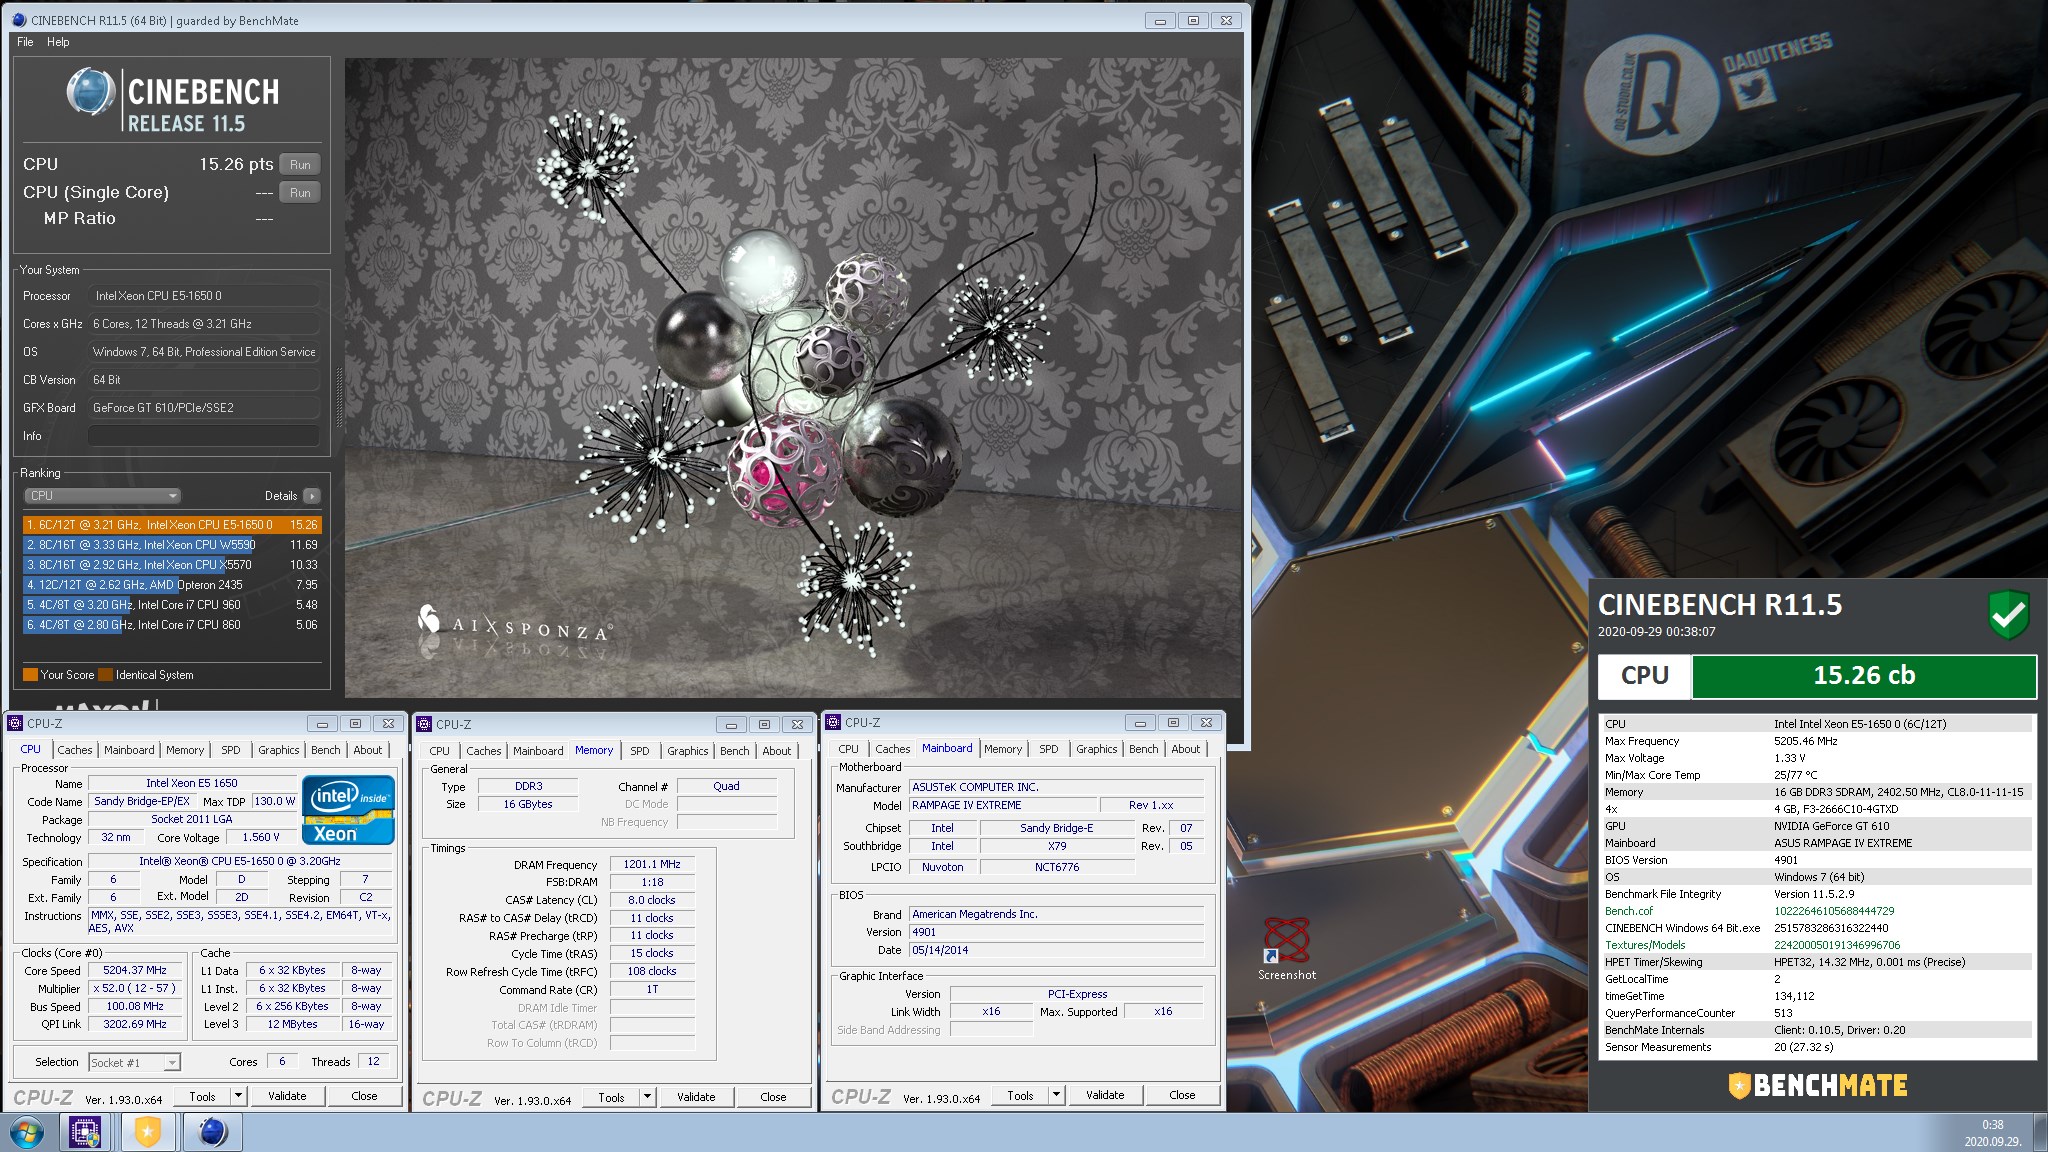Screen dimensions: 2048x1152
Task: Select ranking row Core i7 860
Action: (172, 625)
